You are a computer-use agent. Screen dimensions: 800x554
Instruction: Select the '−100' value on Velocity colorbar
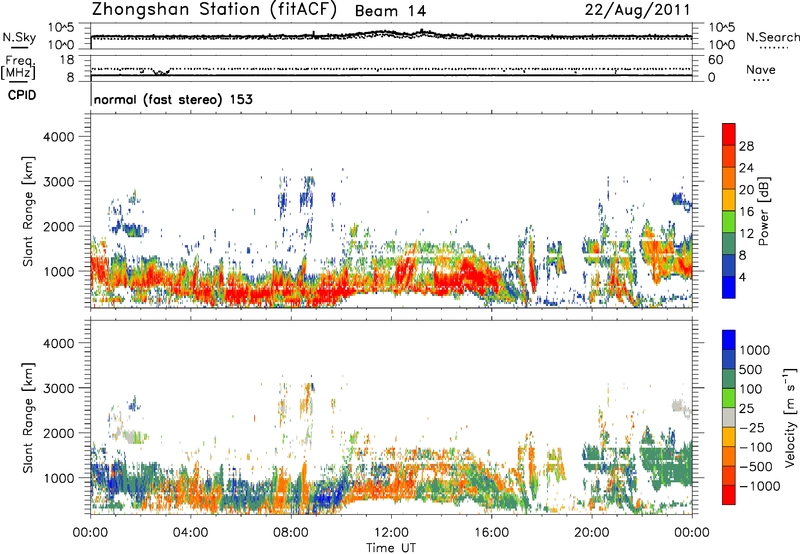(x=756, y=447)
